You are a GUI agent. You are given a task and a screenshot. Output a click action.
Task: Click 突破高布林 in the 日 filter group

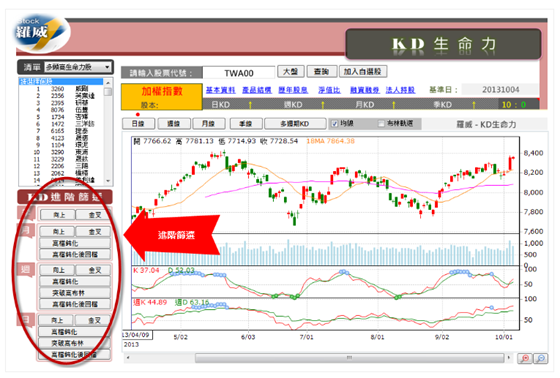pos(74,343)
